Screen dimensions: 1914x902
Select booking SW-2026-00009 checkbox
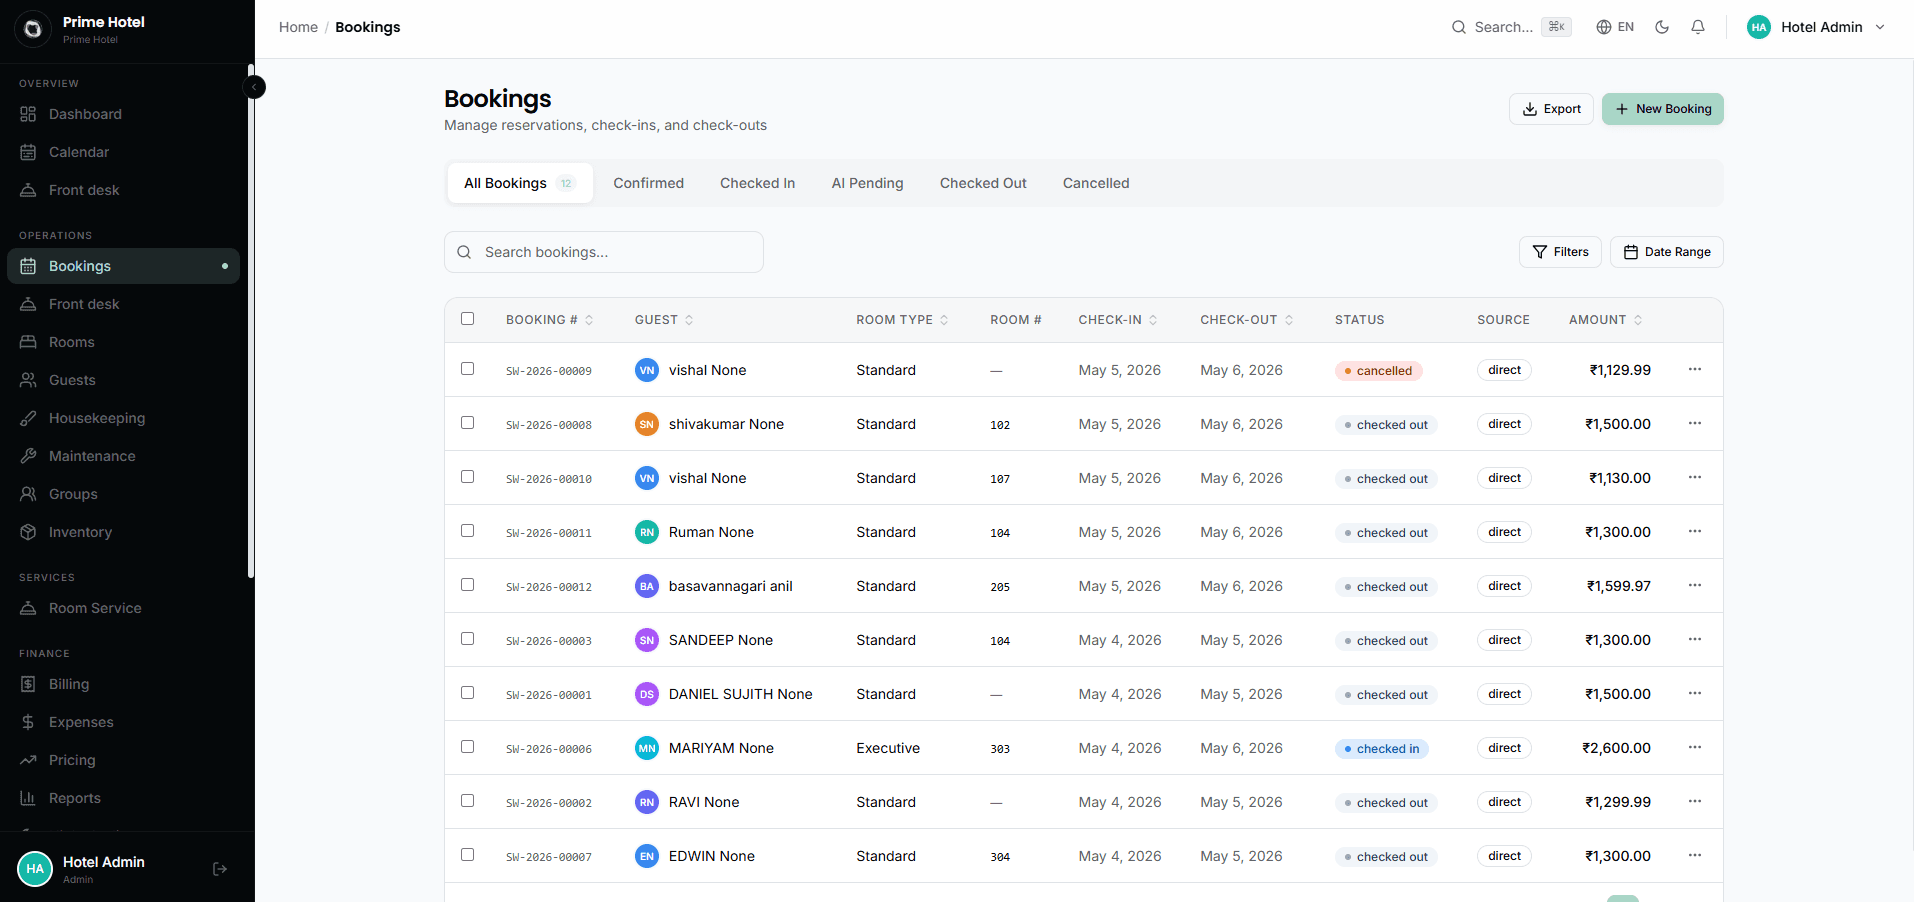point(467,369)
